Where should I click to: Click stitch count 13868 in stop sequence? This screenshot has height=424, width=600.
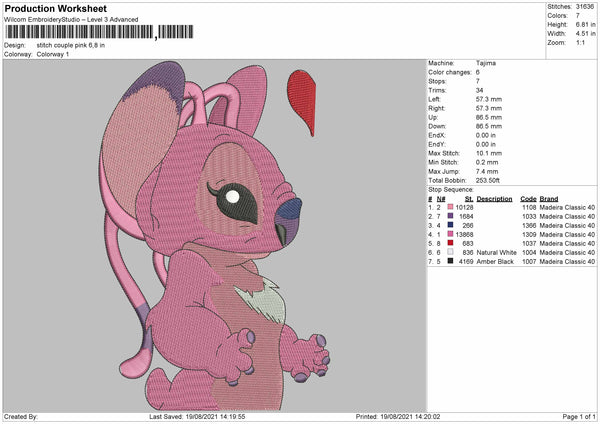tap(464, 235)
